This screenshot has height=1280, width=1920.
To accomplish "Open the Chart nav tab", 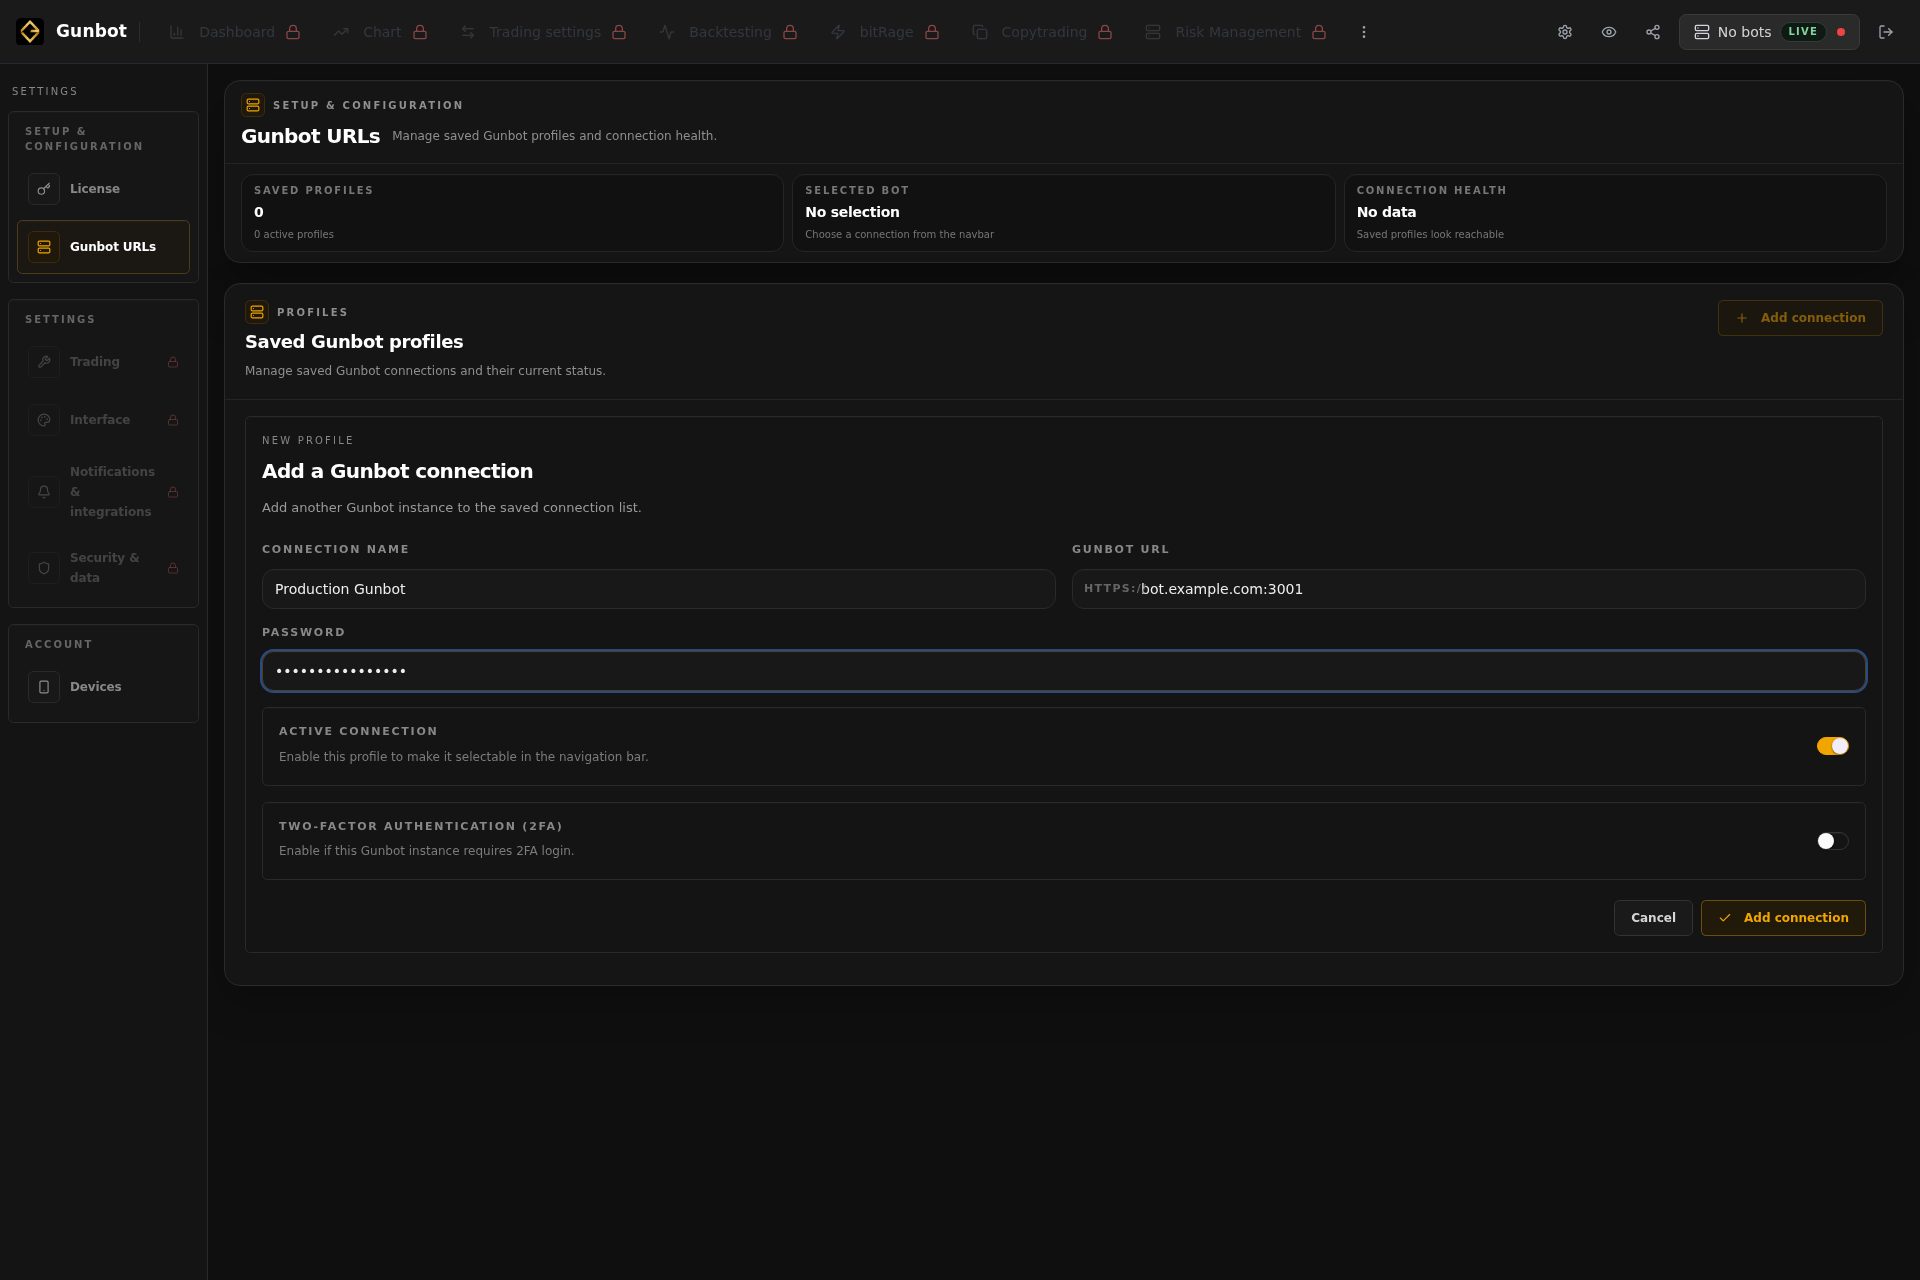I will point(380,32).
